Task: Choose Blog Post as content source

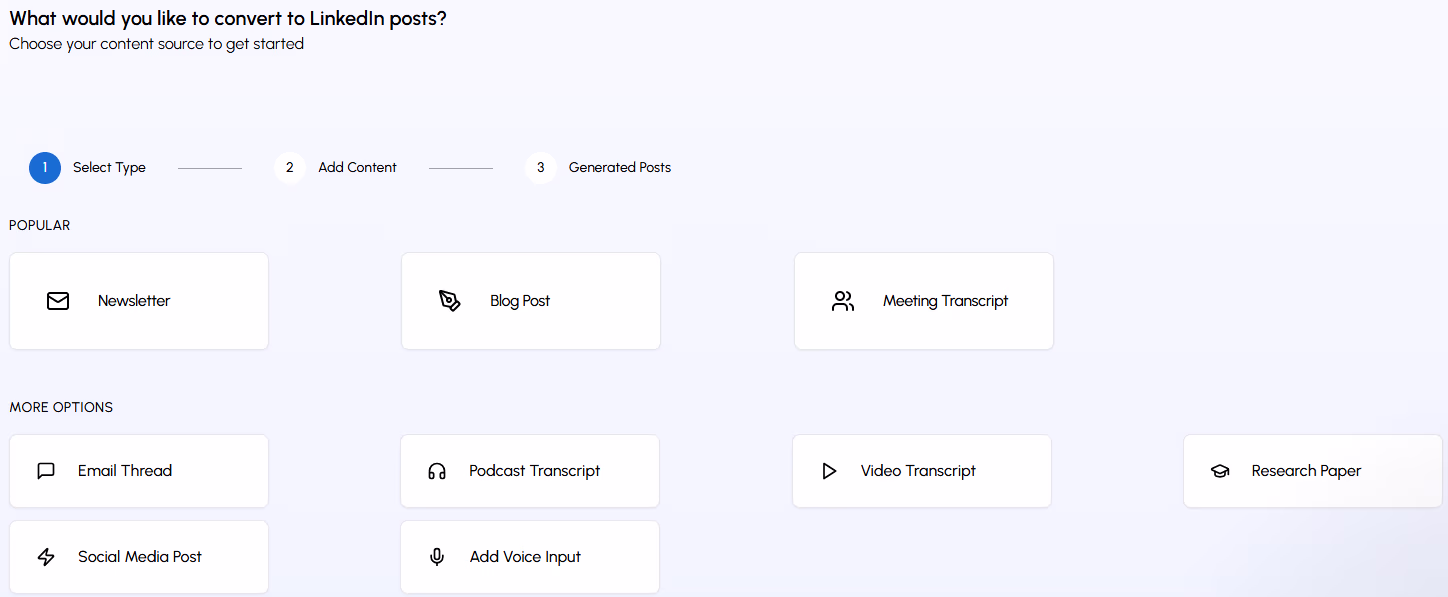Action: [530, 300]
